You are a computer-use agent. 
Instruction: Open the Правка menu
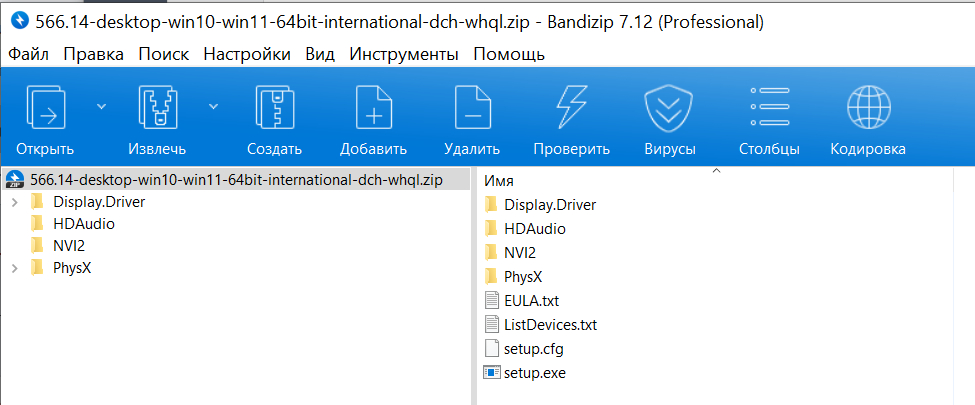(93, 54)
